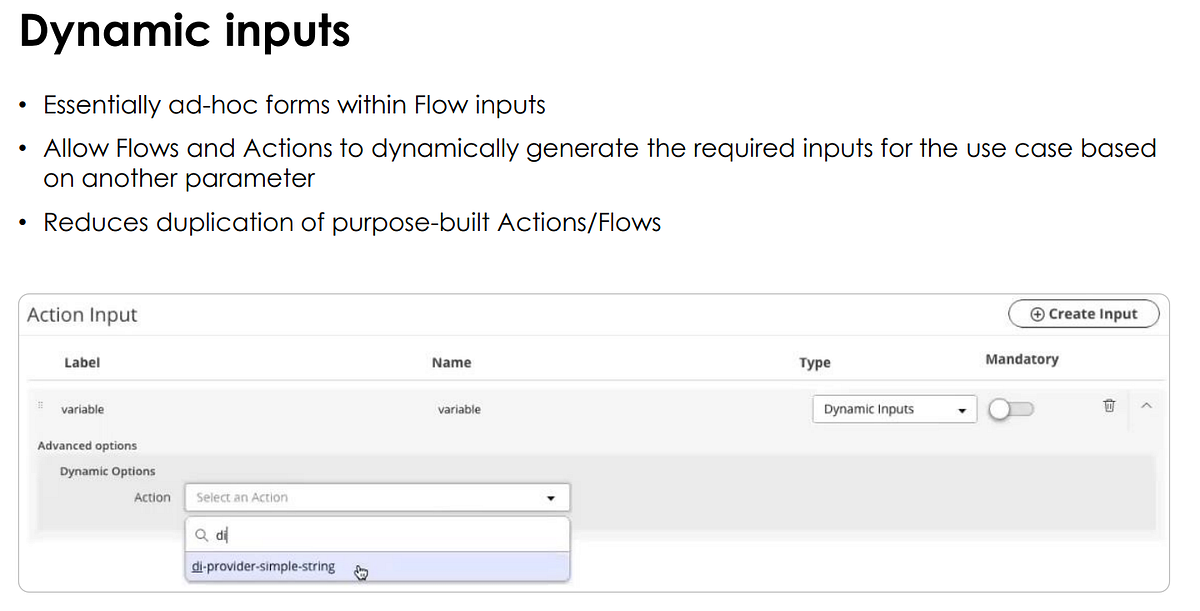Screen dimensions: 1200x611
Task: Click the arrow on the Action selector
Action: 550,497
